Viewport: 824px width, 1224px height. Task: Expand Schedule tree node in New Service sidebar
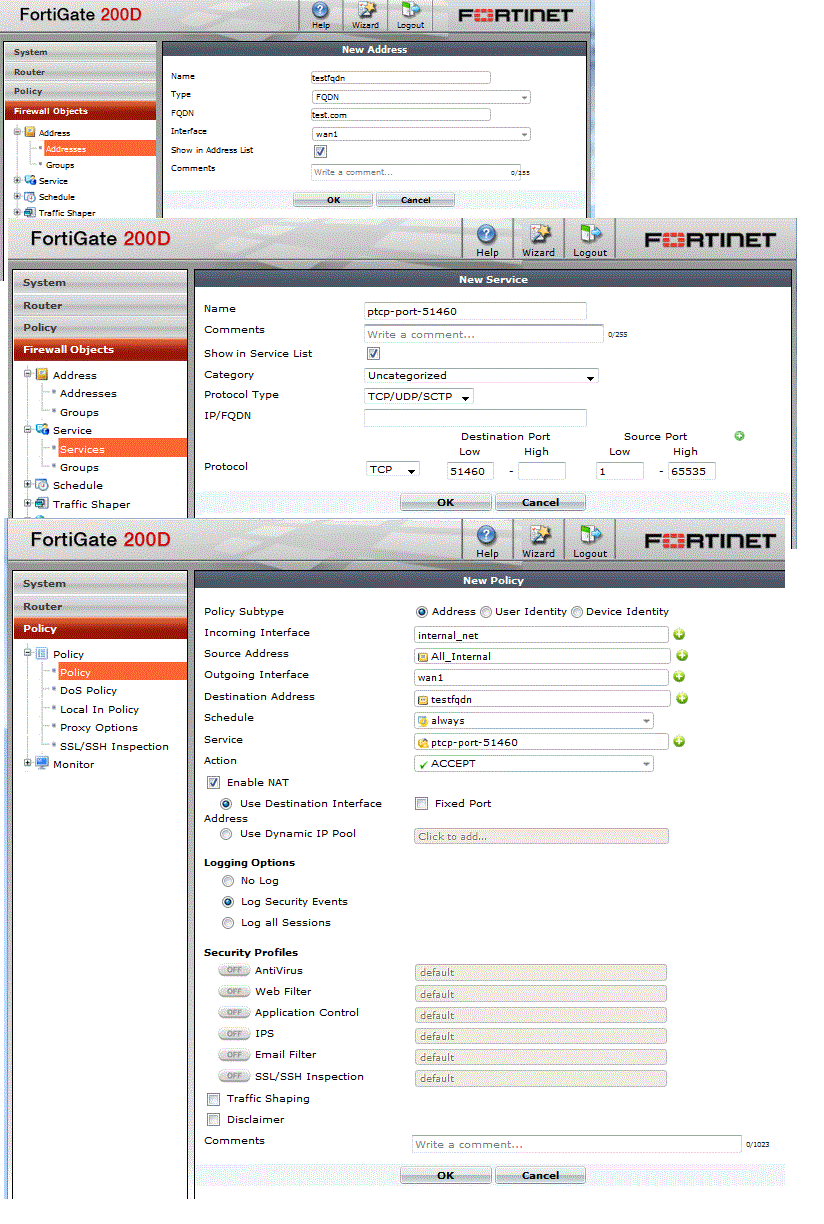28,485
